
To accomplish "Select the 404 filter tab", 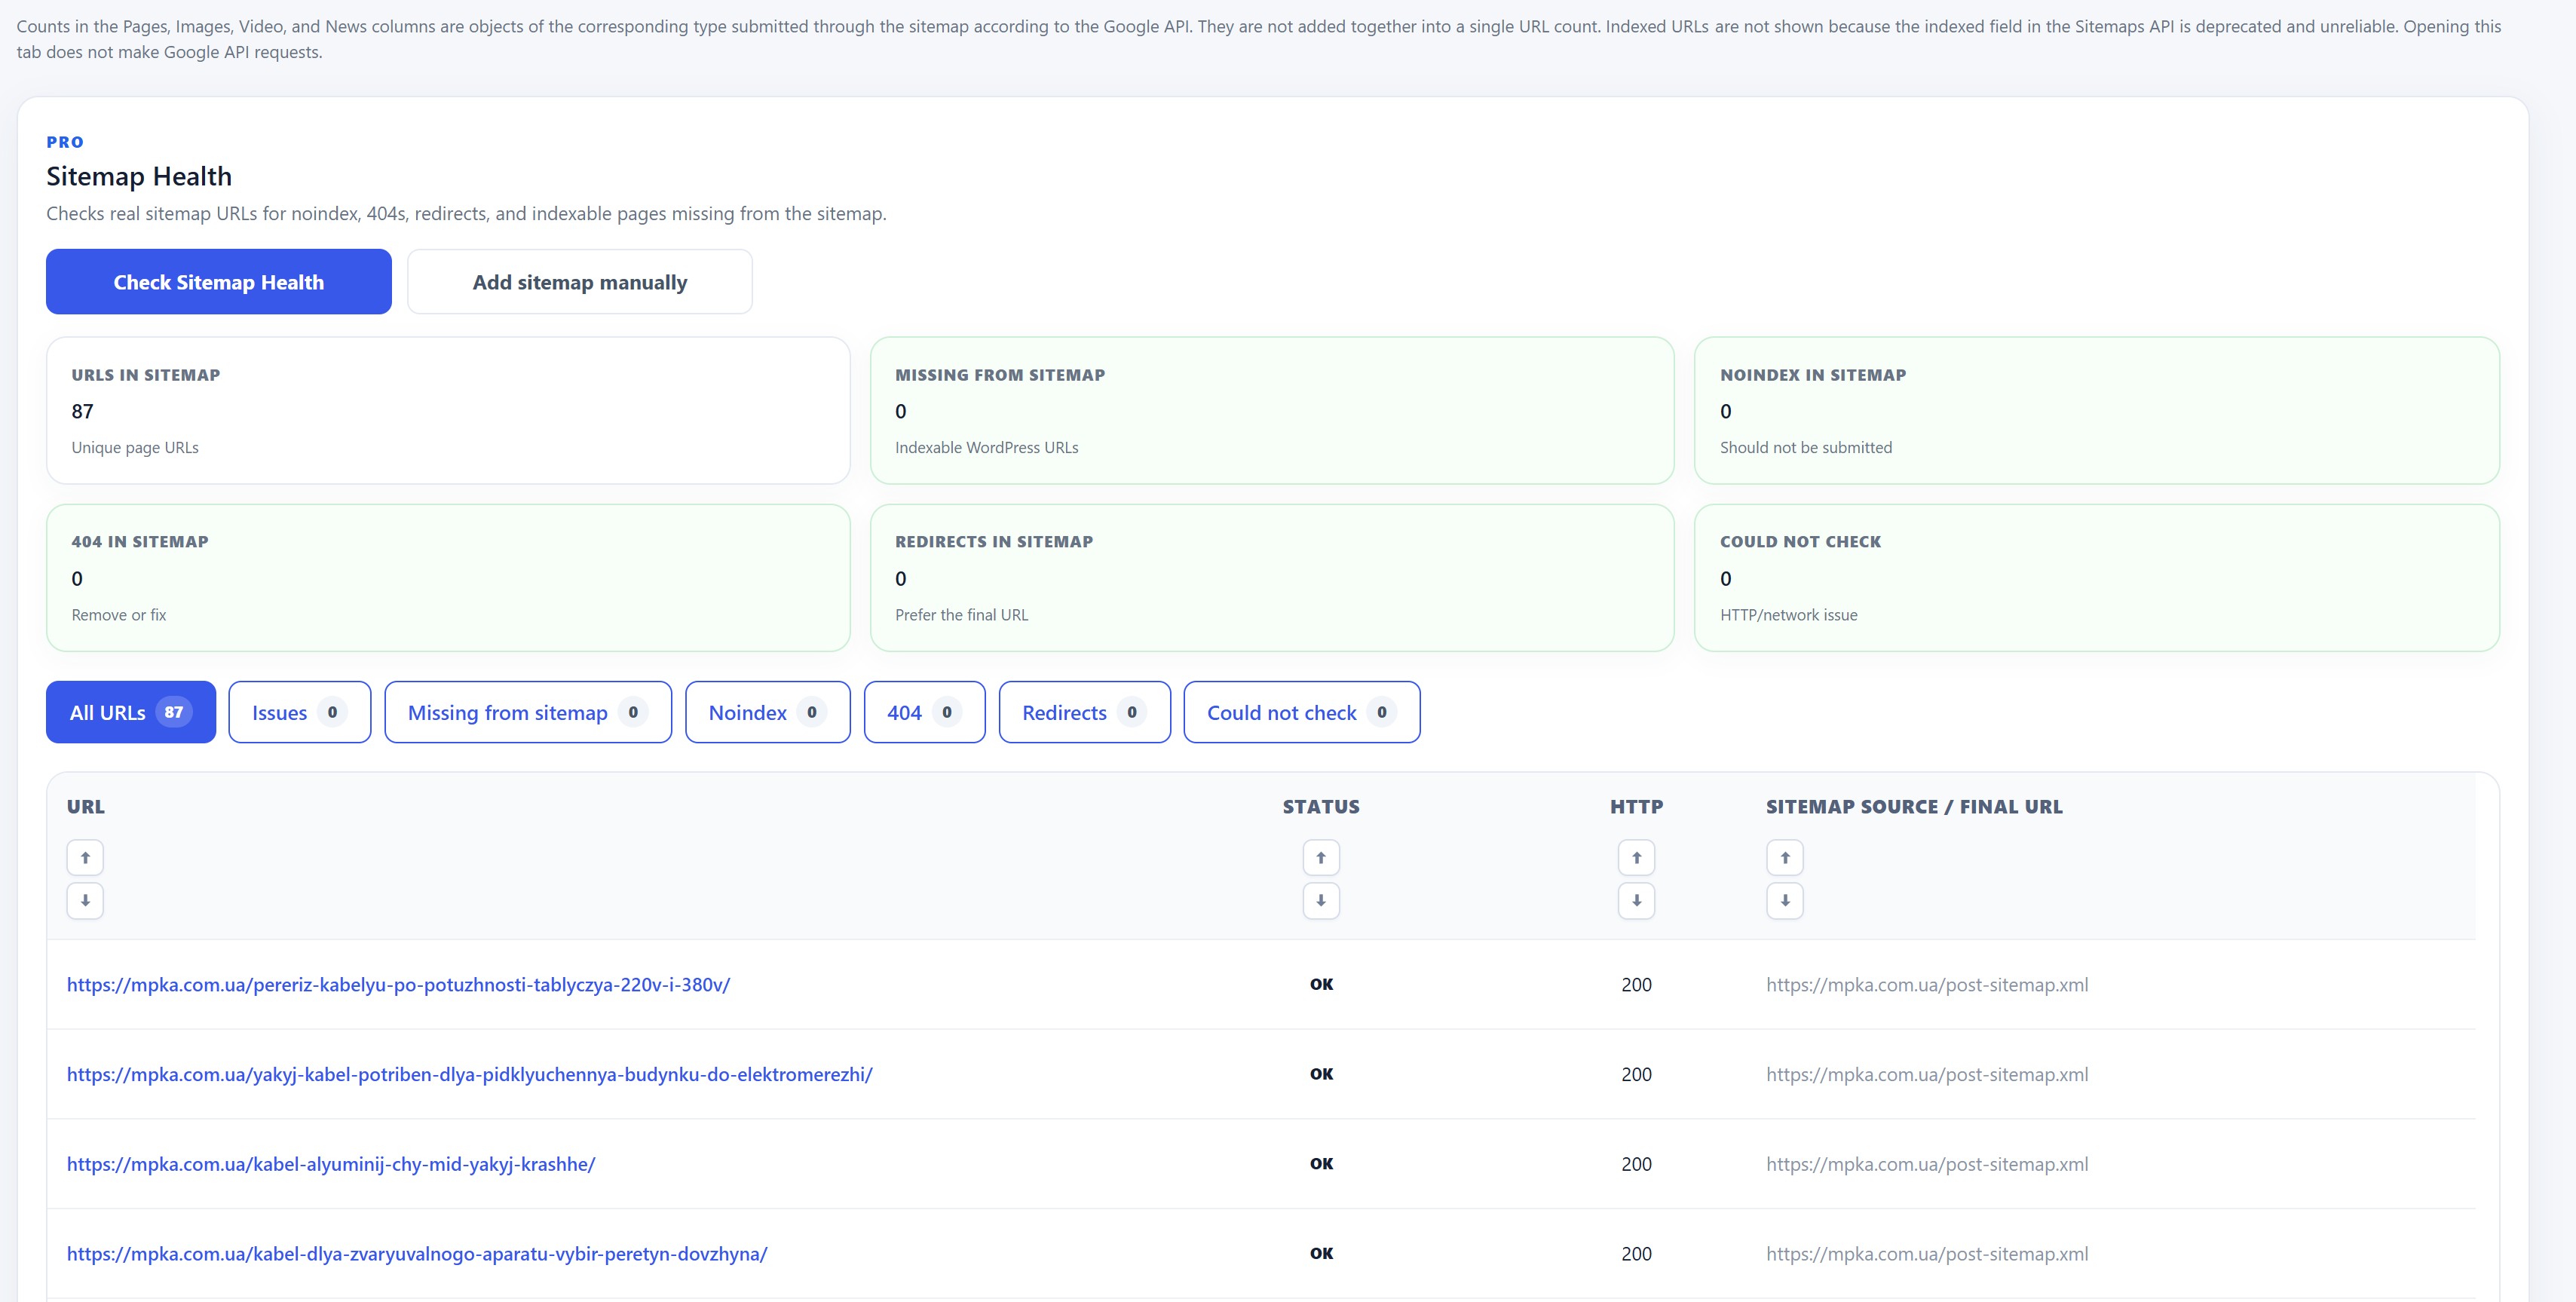I will 925,712.
